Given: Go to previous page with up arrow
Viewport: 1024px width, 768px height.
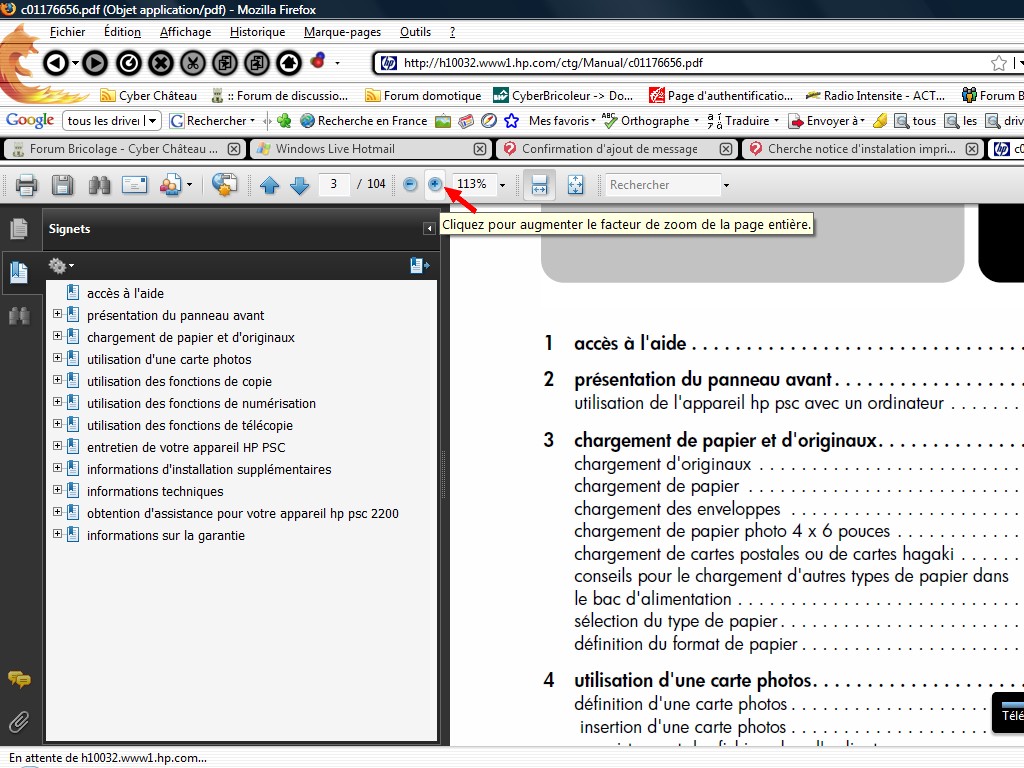Looking at the screenshot, I should [x=269, y=185].
